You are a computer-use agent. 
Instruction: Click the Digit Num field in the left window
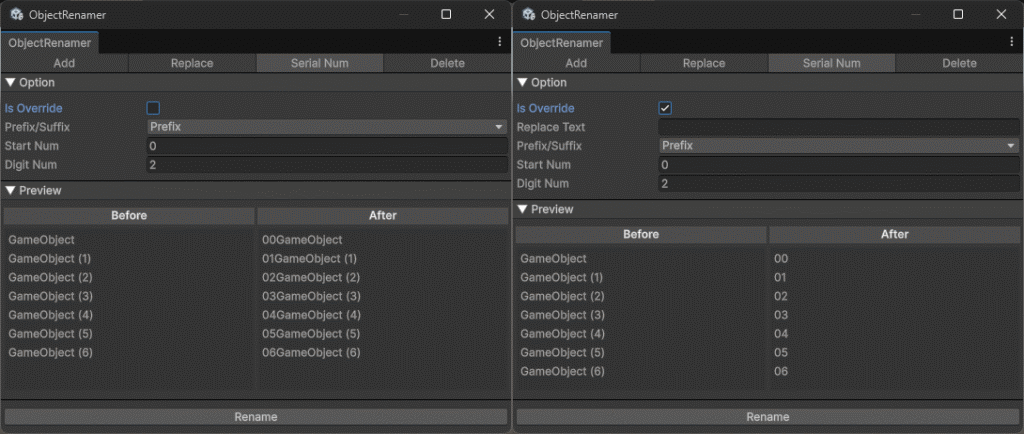(326, 165)
